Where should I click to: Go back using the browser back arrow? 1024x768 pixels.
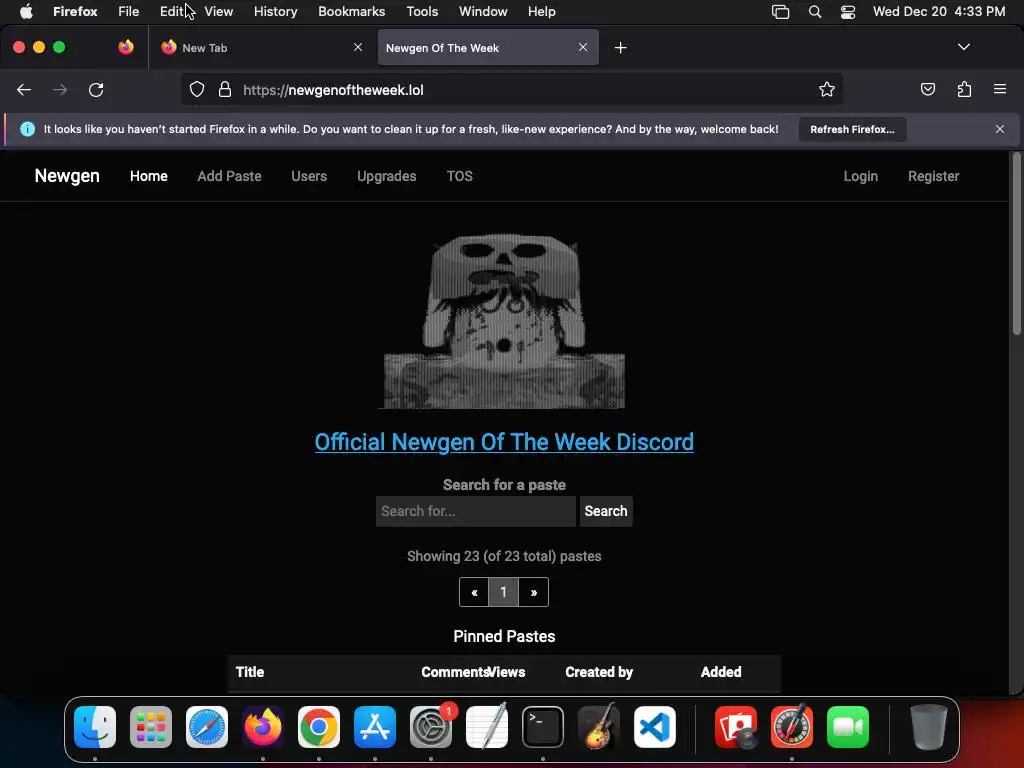click(x=24, y=90)
